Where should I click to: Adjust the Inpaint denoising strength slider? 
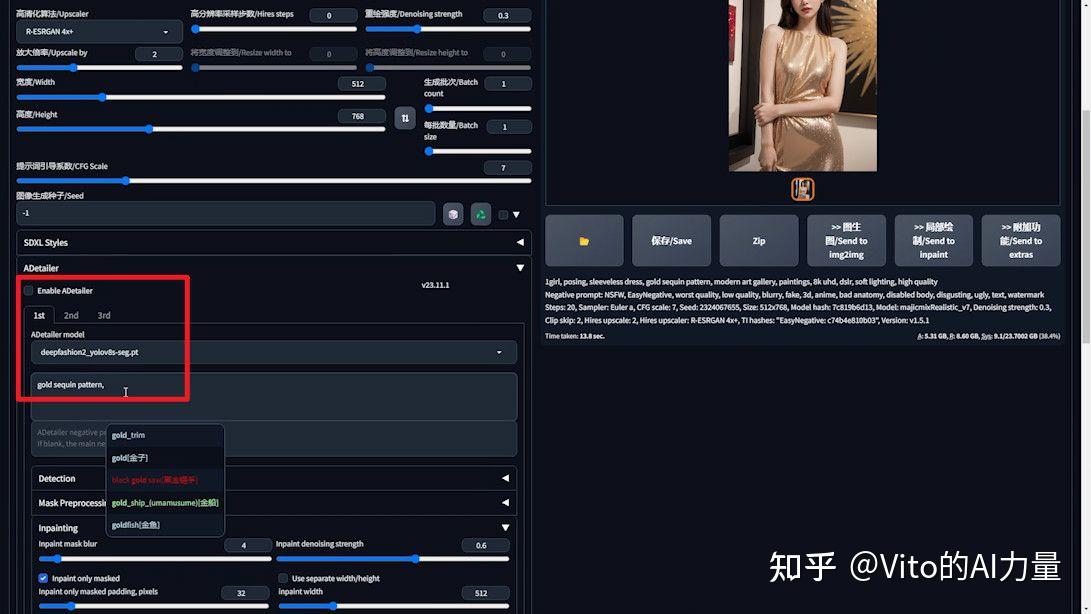pyautogui.click(x=392, y=558)
